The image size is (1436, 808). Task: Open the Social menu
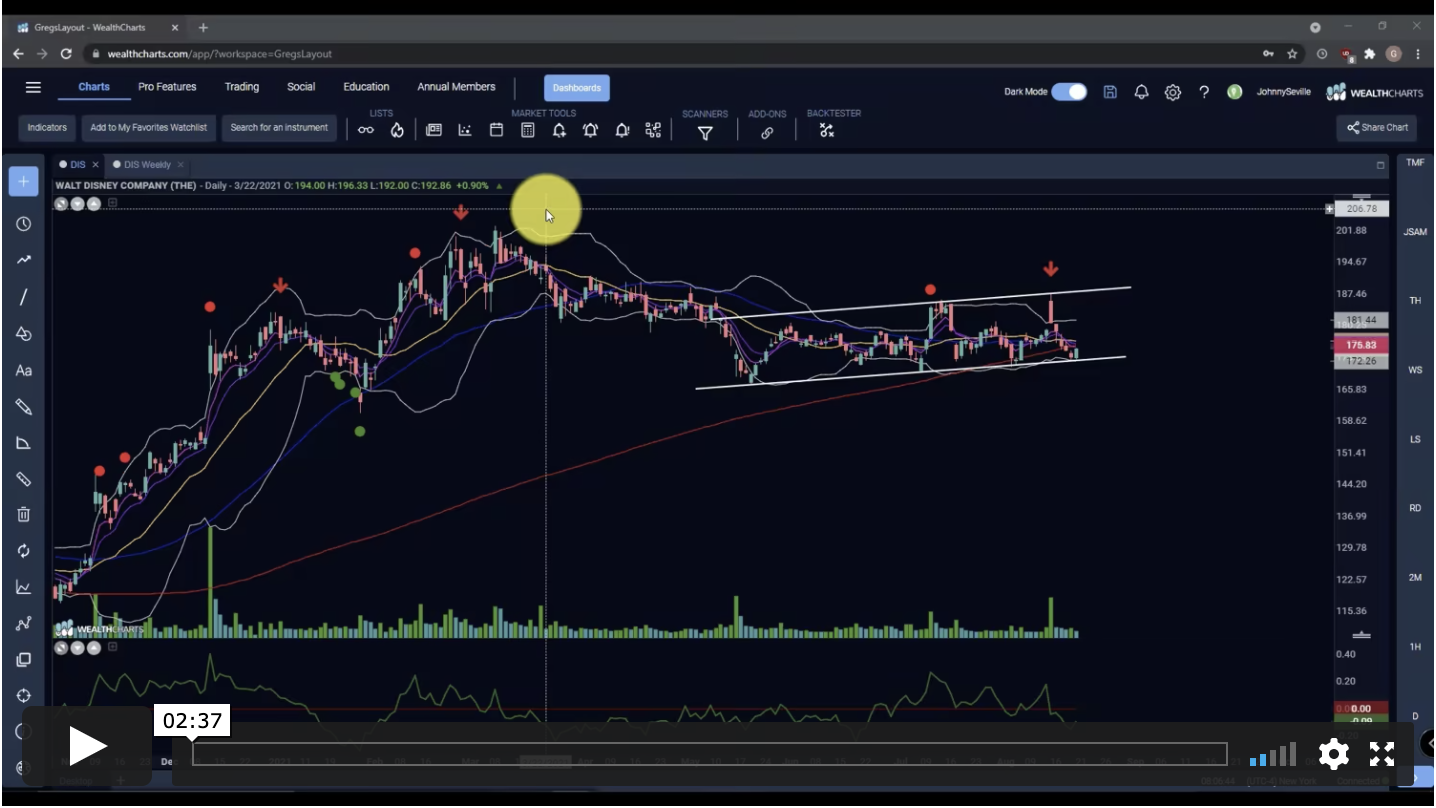pos(301,87)
